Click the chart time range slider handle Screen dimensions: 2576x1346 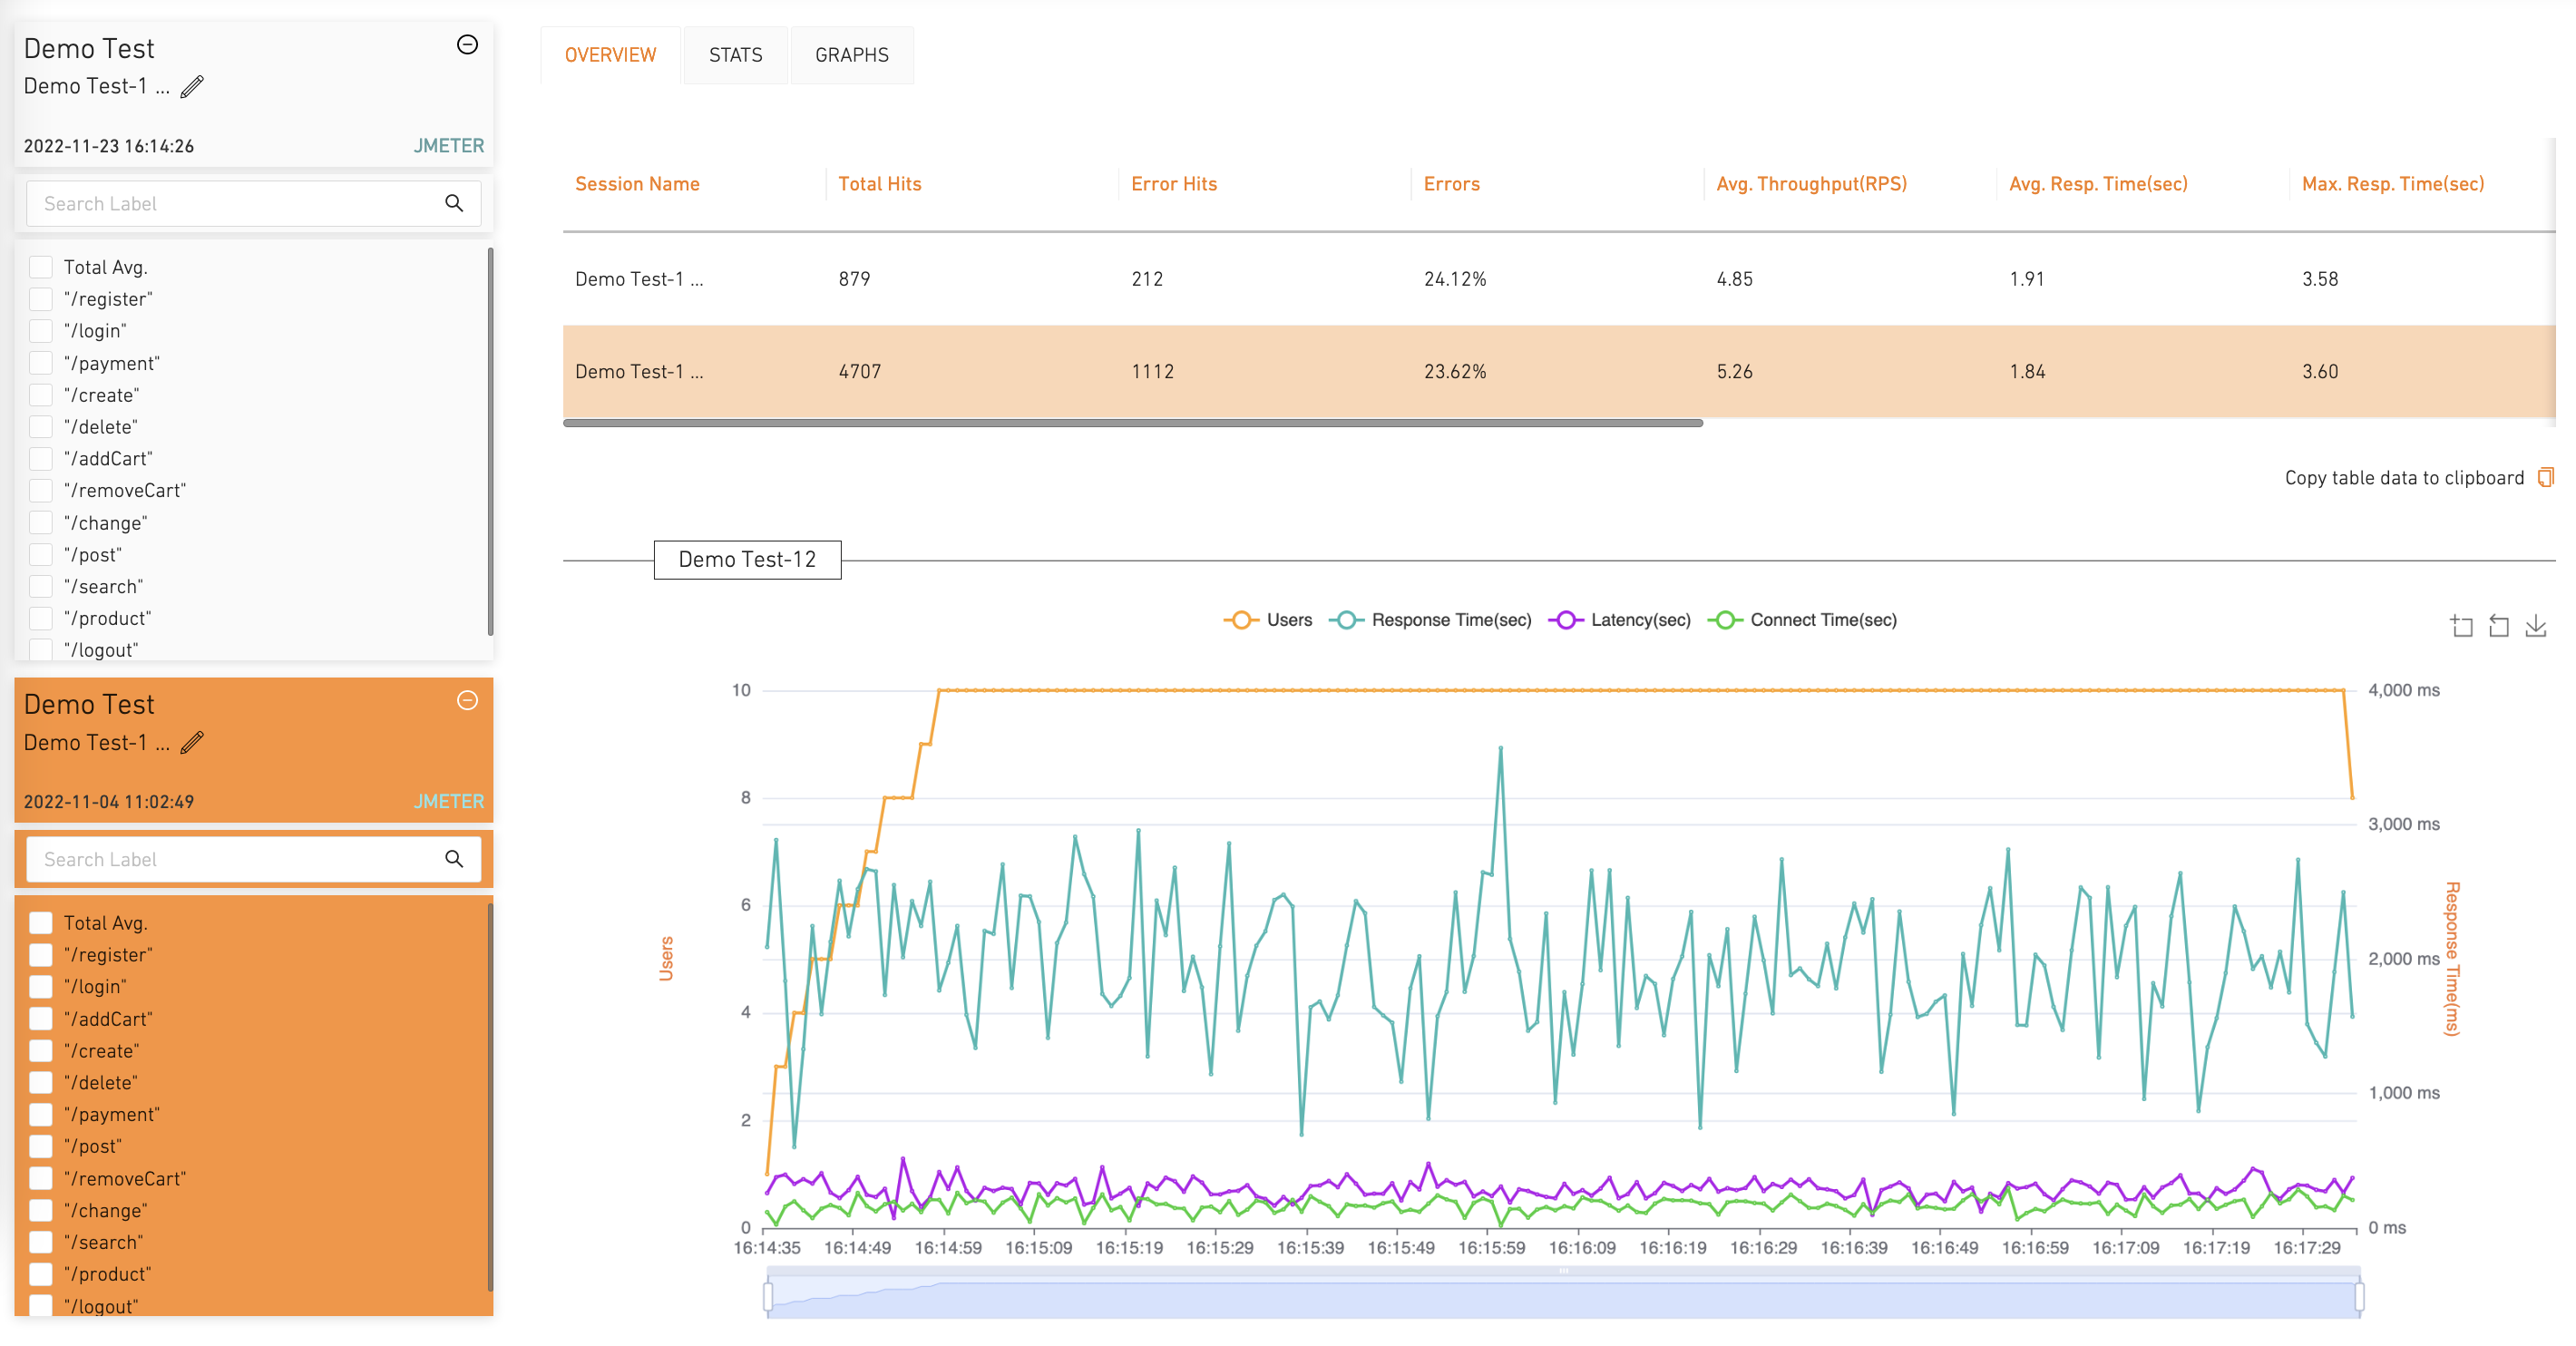coord(768,1297)
